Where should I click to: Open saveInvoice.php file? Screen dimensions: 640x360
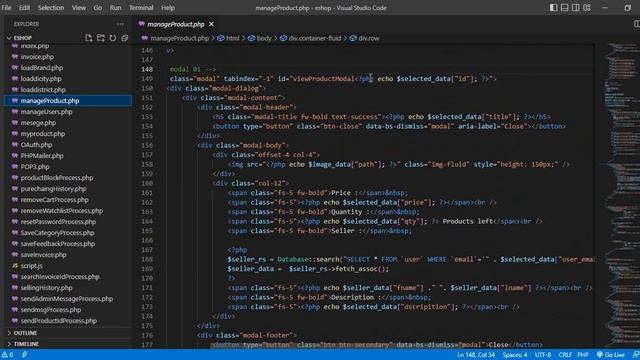pos(43,255)
